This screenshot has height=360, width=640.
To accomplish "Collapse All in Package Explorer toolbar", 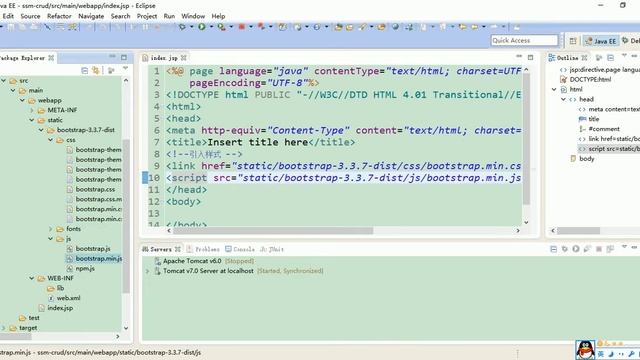I will pyautogui.click(x=84, y=71).
